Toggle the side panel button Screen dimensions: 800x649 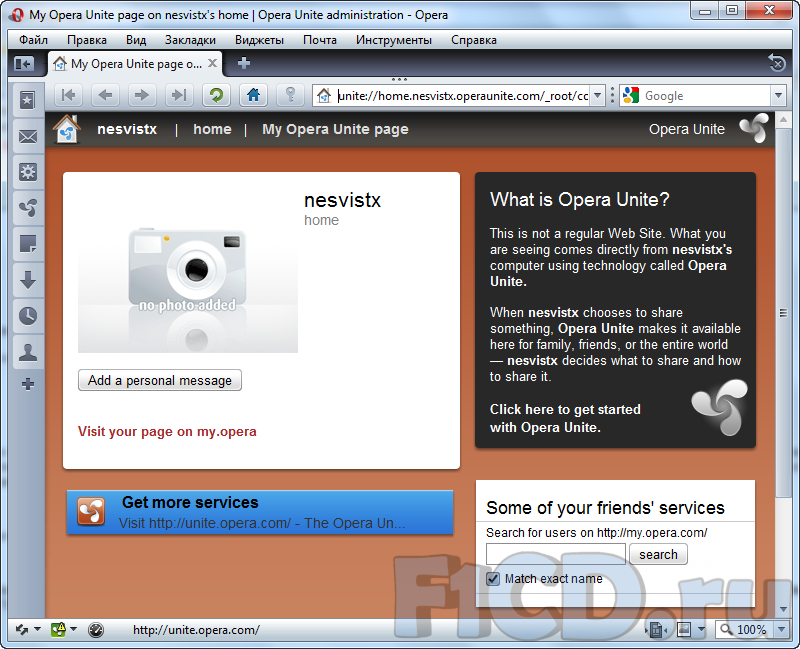click(x=24, y=64)
